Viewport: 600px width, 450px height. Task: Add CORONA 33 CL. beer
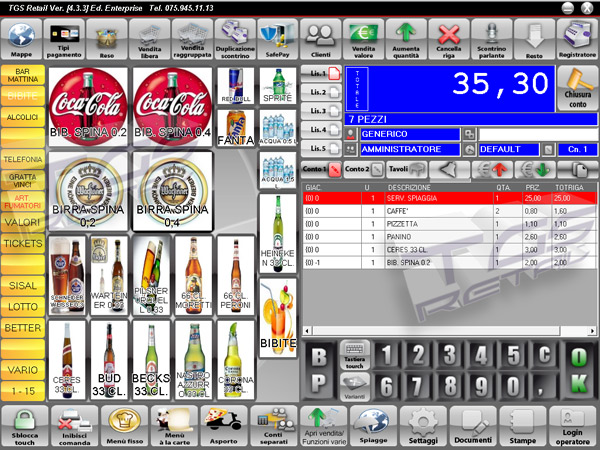click(x=236, y=360)
